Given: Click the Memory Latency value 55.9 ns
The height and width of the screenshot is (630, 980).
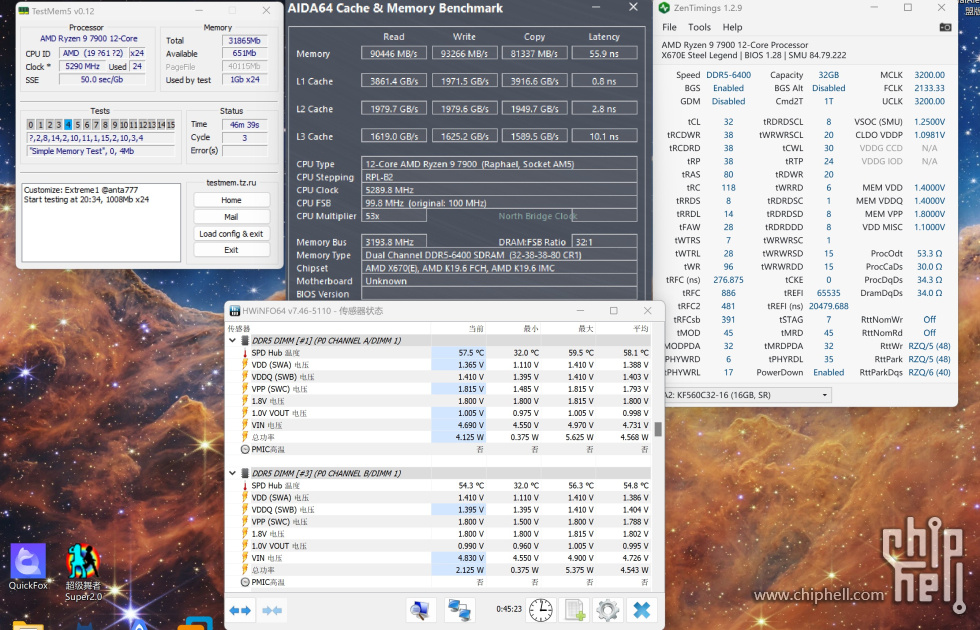Looking at the screenshot, I should point(604,54).
